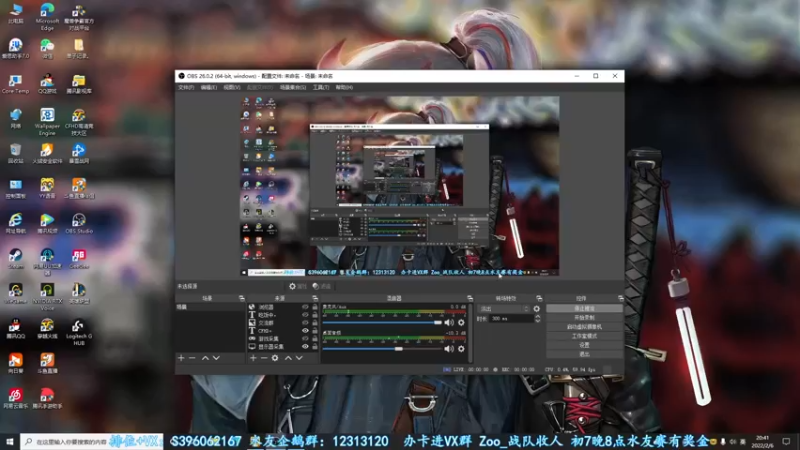Image resolution: width=800 pixels, height=450 pixels.
Task: Click the Windows taskbar search box
Action: click(92, 441)
